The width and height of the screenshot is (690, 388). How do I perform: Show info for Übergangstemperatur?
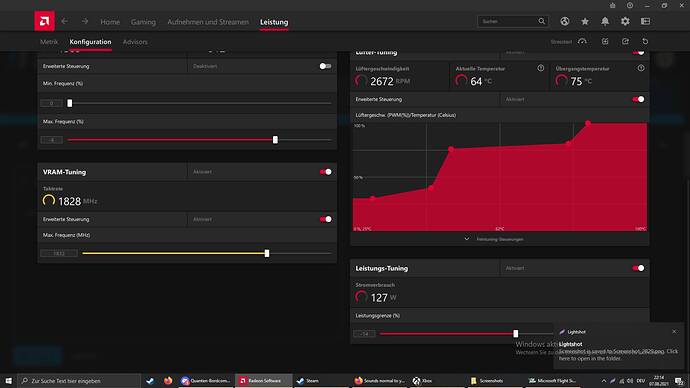pyautogui.click(x=641, y=68)
